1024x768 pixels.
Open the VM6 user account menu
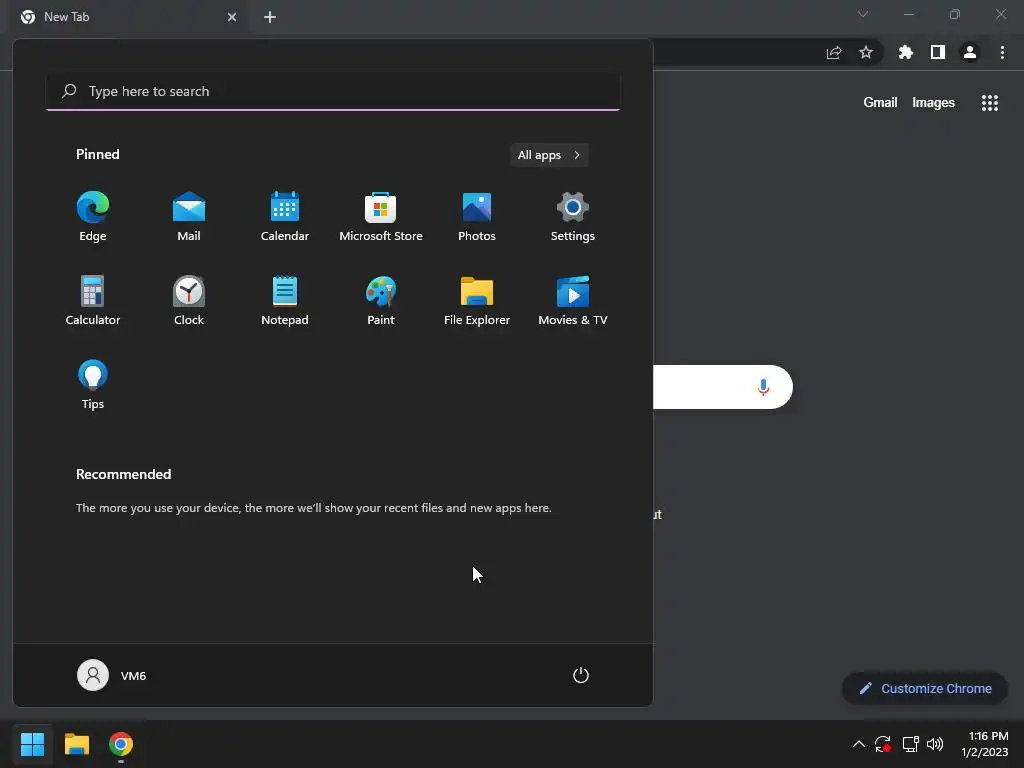pos(112,675)
